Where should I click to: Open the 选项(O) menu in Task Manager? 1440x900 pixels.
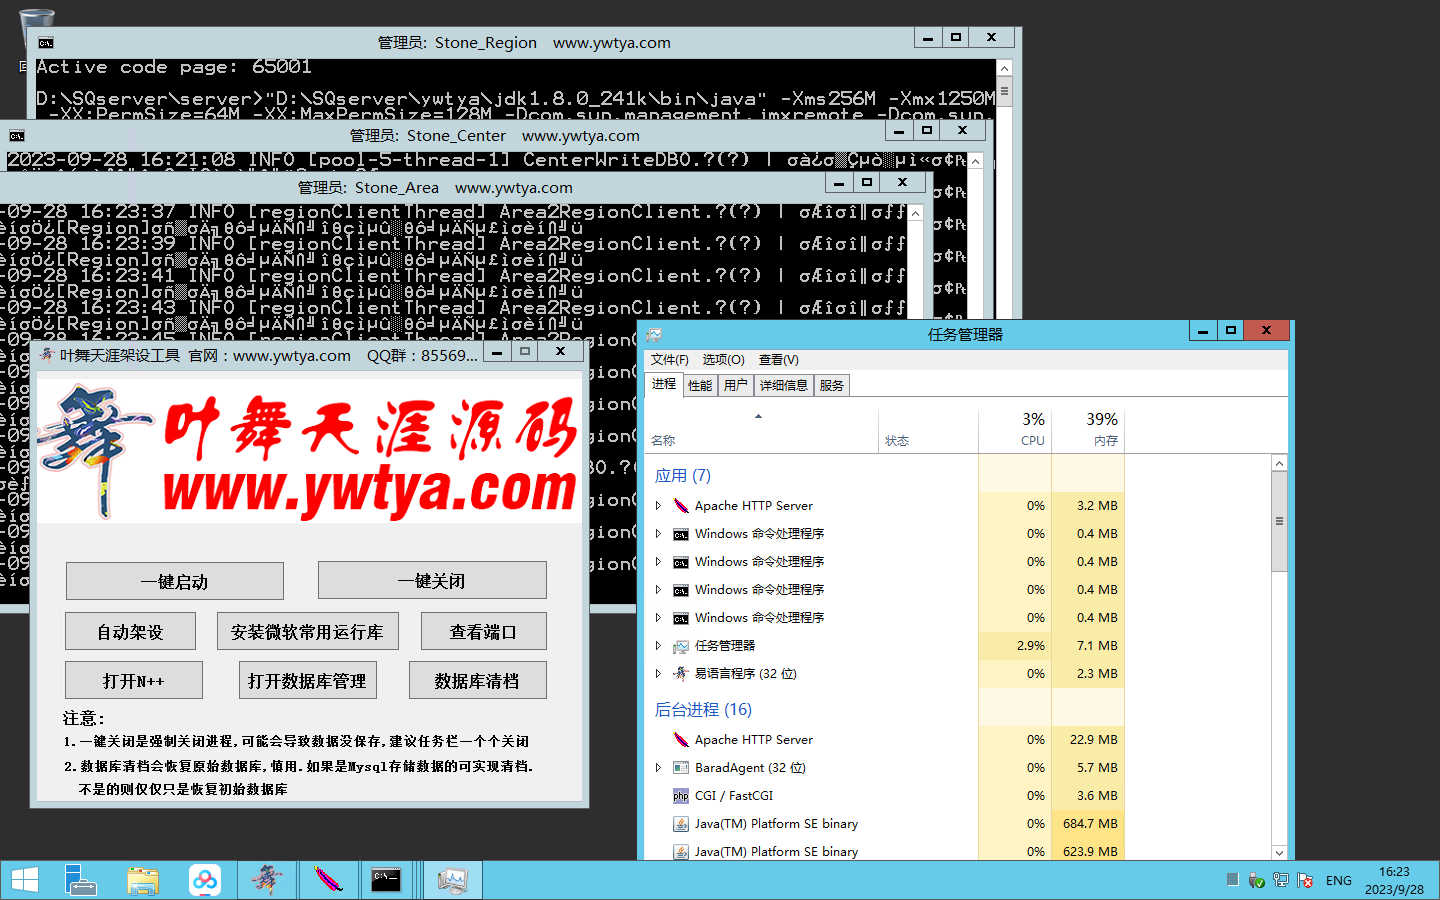pyautogui.click(x=723, y=360)
